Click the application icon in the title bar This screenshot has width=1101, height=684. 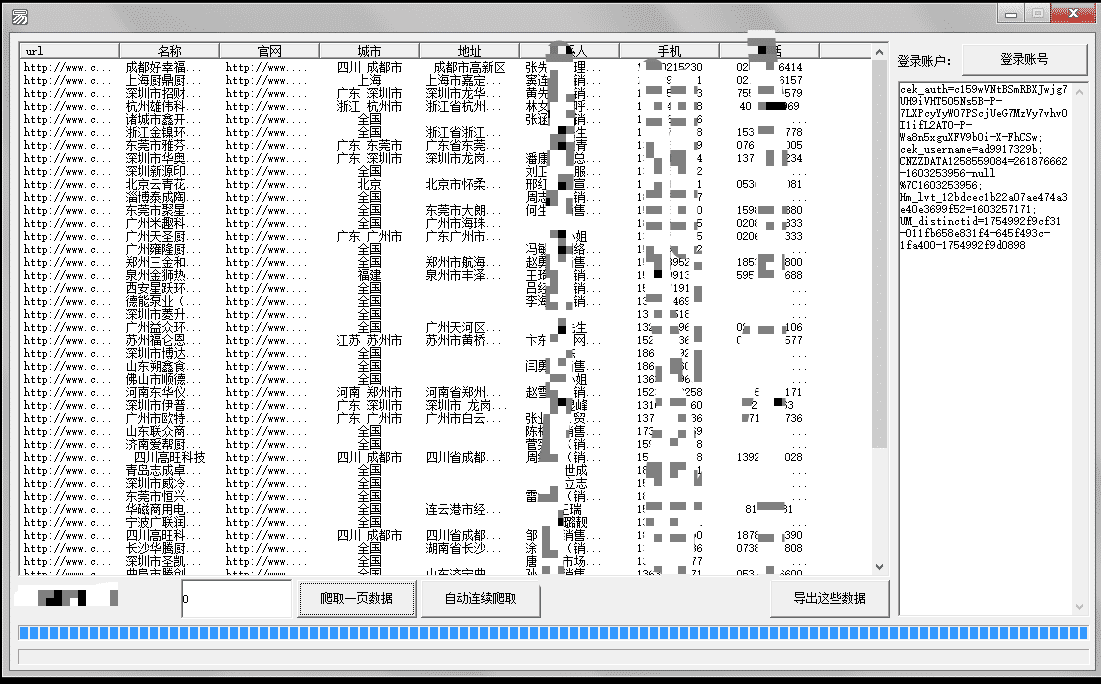click(20, 14)
